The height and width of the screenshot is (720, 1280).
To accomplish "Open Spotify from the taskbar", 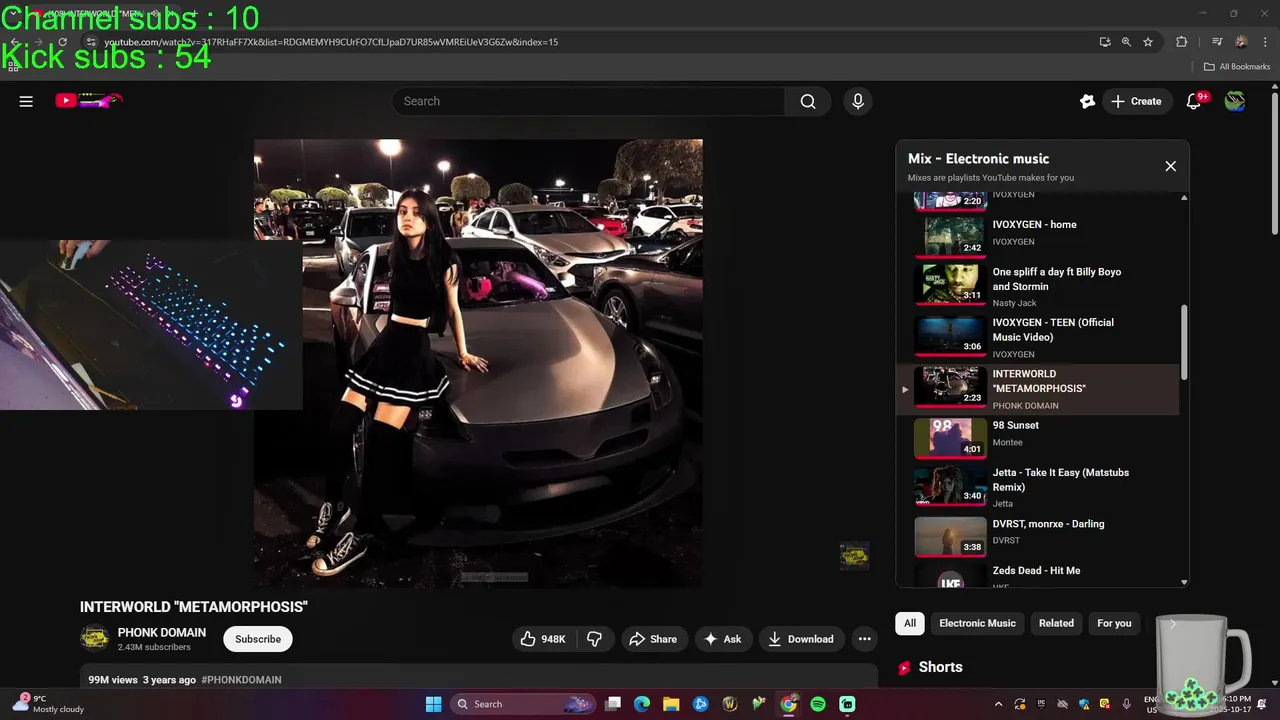I will [x=818, y=704].
